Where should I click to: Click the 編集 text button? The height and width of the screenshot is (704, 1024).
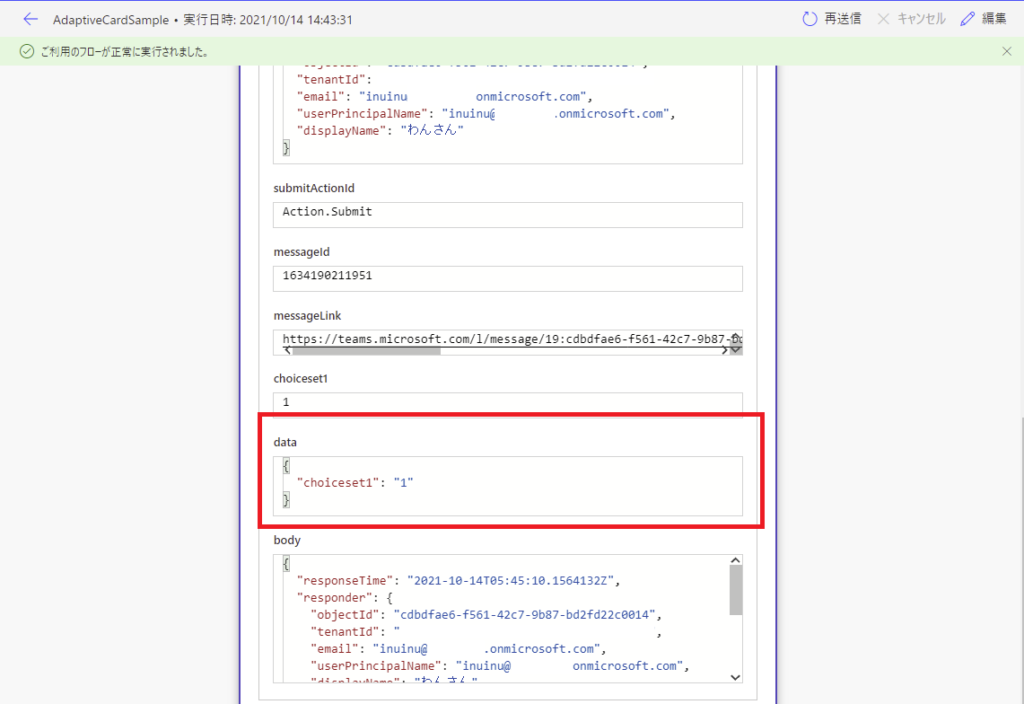[x=994, y=19]
